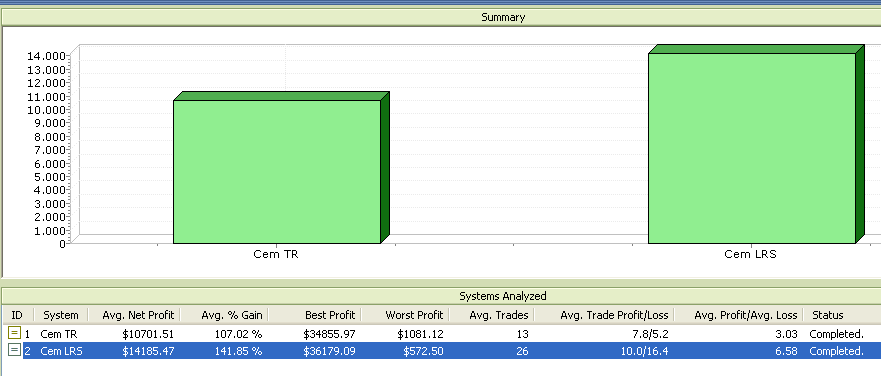Click best profit $34855.97 cell
Screen dimensions: 881x376
329,334
